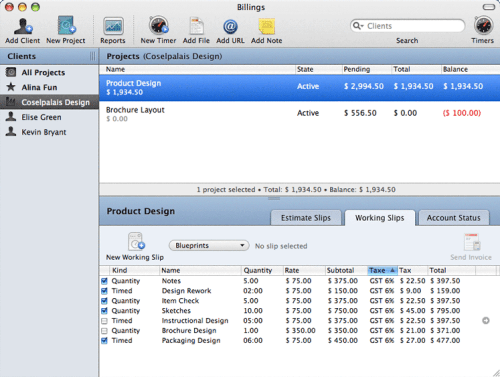The height and width of the screenshot is (377, 500).
Task: Select the Kevin Bryant client
Action: point(44,132)
